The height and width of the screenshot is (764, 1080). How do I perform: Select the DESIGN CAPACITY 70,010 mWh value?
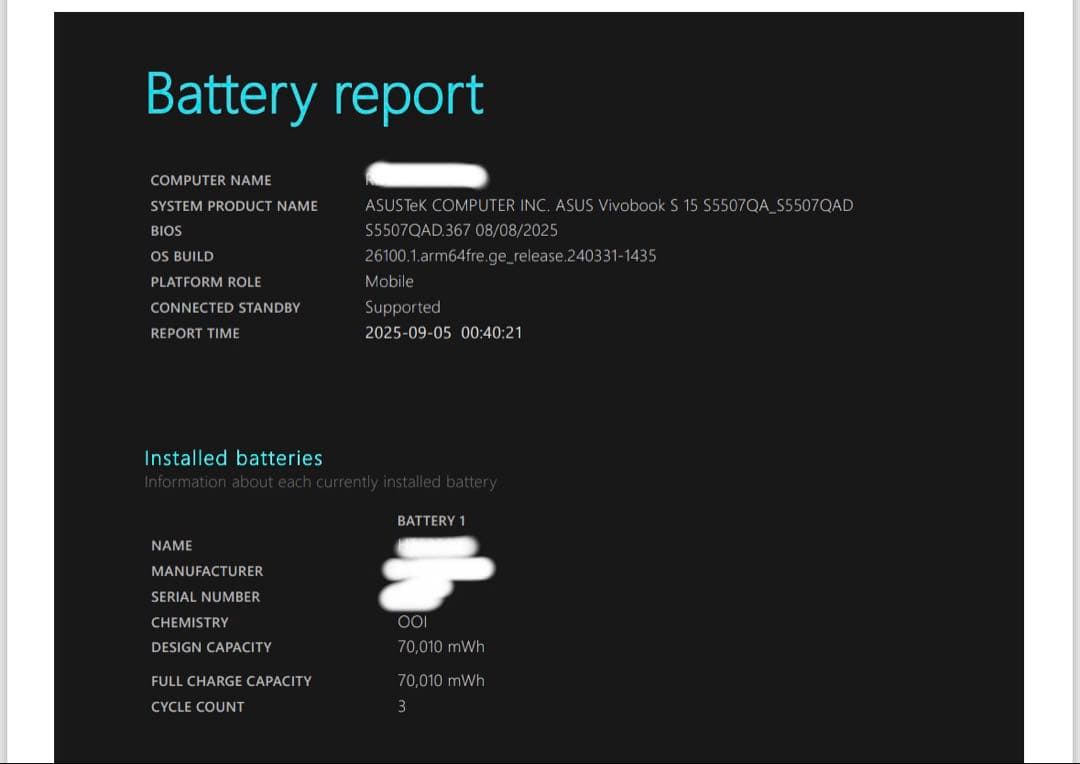(x=441, y=646)
